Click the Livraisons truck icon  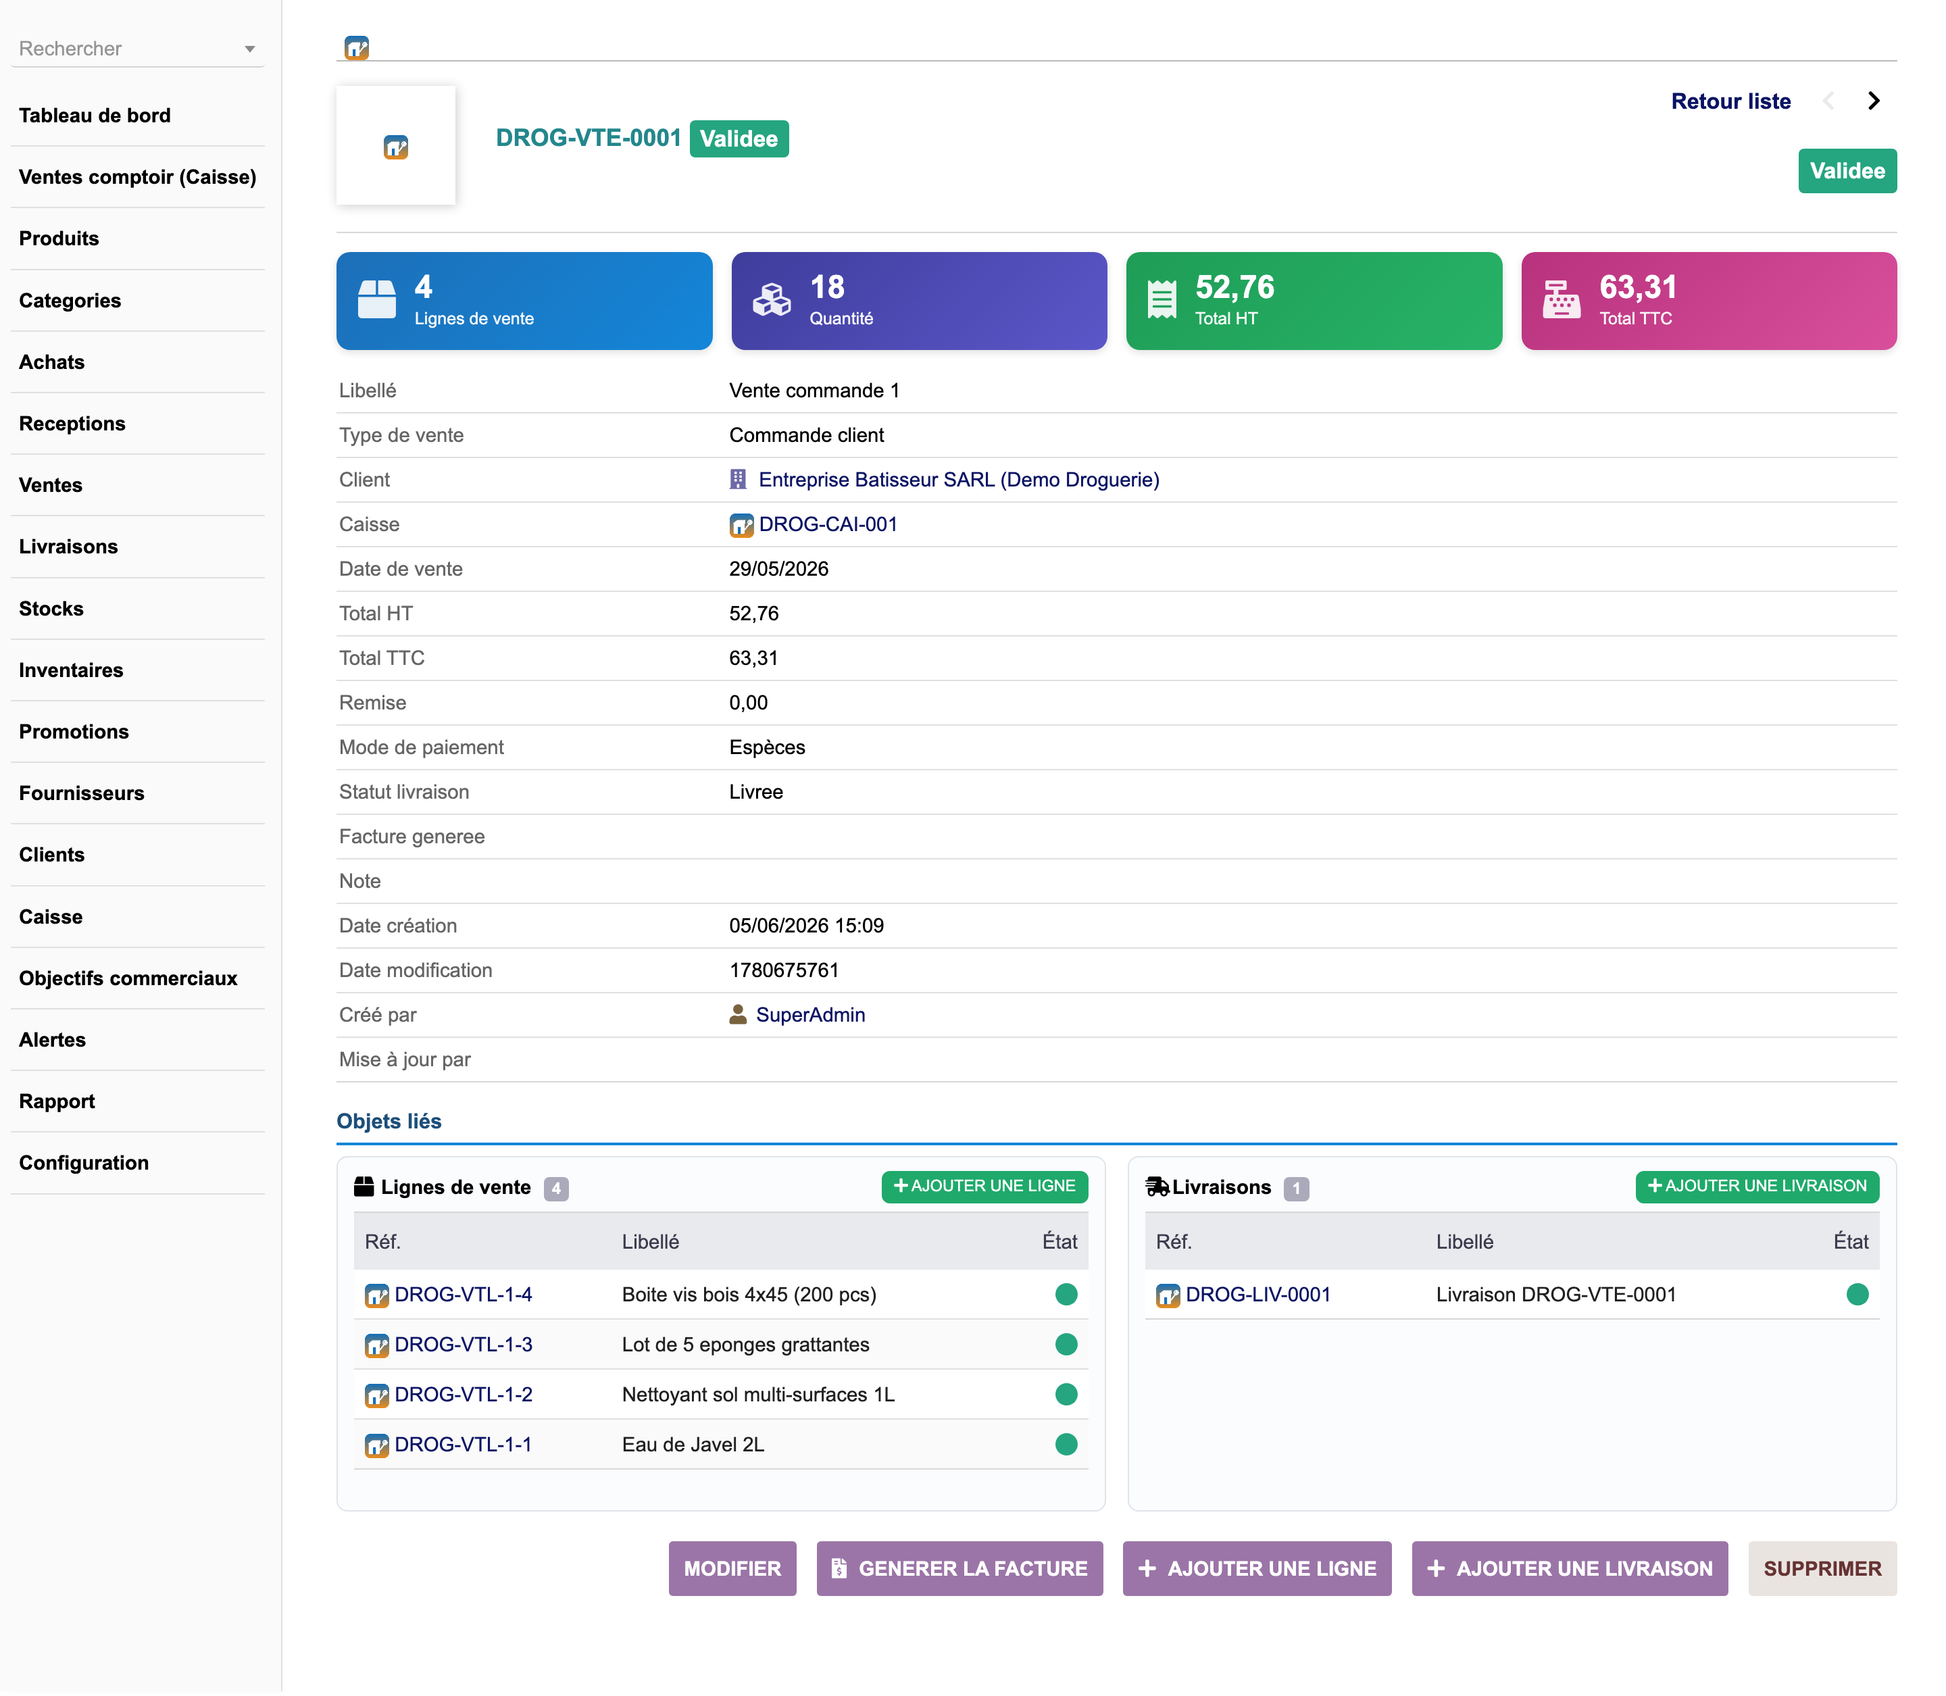click(1157, 1187)
